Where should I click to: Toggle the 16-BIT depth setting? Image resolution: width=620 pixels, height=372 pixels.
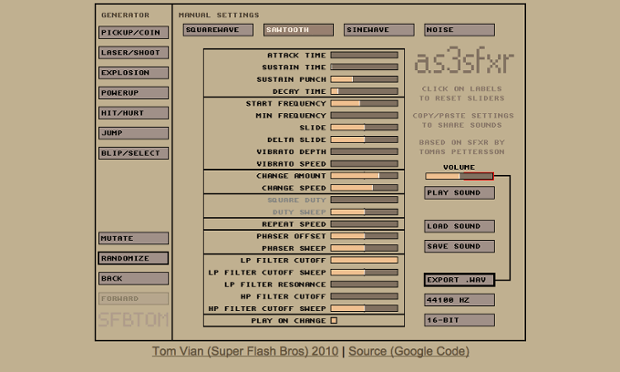tap(459, 320)
